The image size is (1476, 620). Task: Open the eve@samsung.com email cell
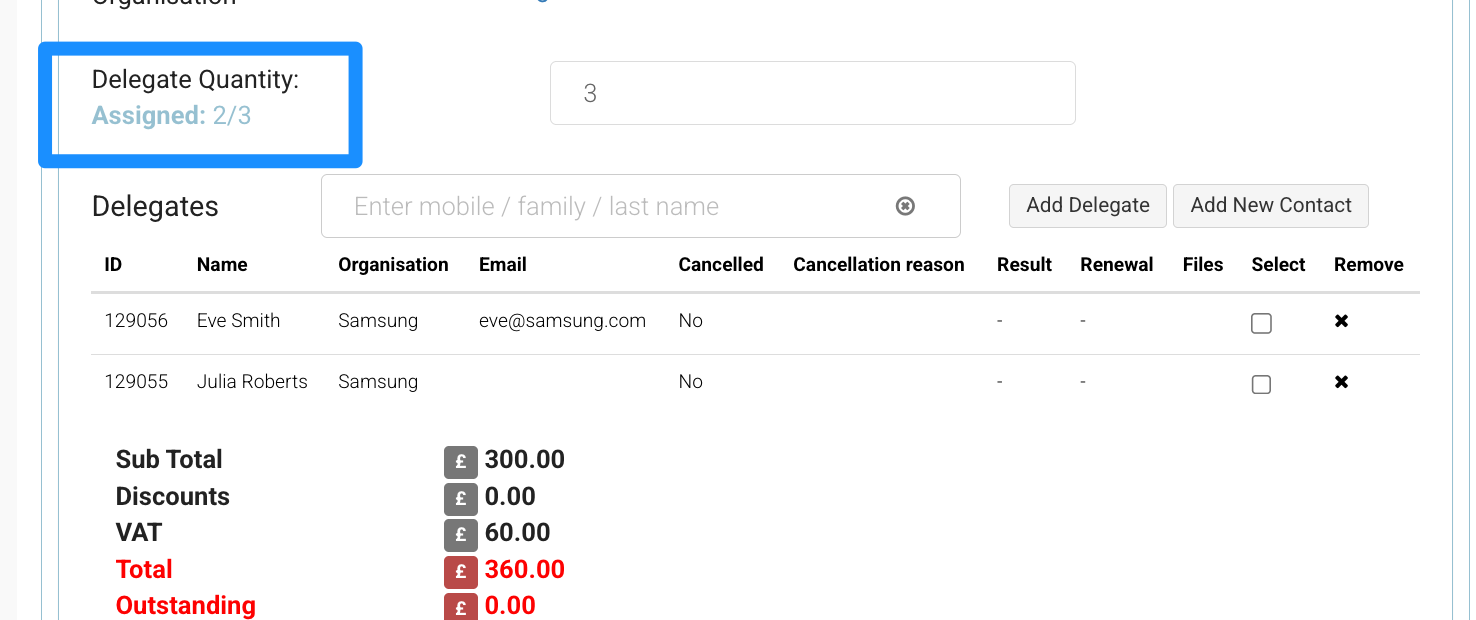pyautogui.click(x=562, y=321)
